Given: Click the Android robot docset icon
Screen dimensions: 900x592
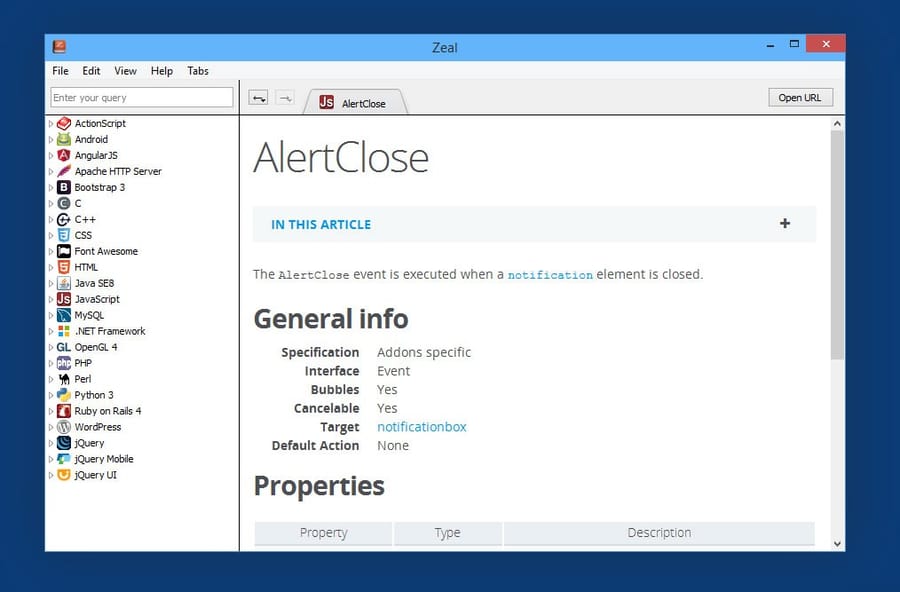Looking at the screenshot, I should pos(64,140).
